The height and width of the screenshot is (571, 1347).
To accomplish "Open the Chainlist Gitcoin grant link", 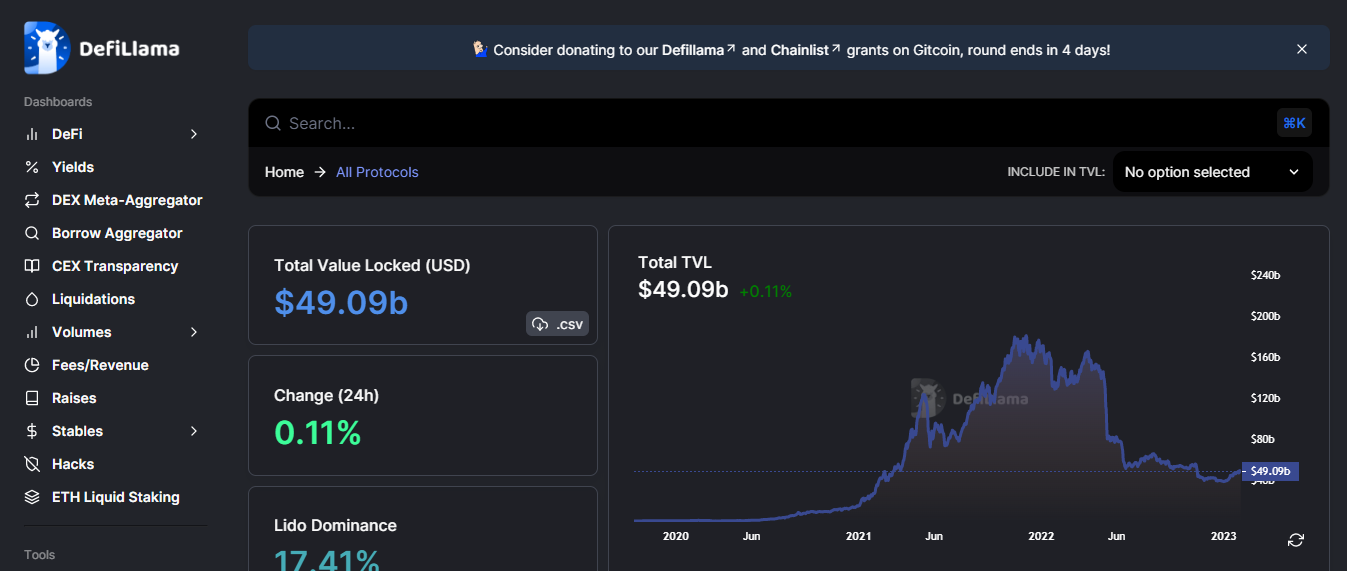I will 806,49.
